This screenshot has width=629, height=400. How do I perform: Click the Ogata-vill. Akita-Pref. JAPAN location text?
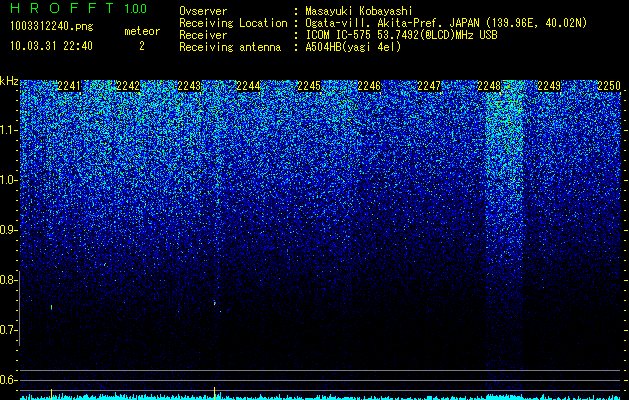[x=446, y=23]
